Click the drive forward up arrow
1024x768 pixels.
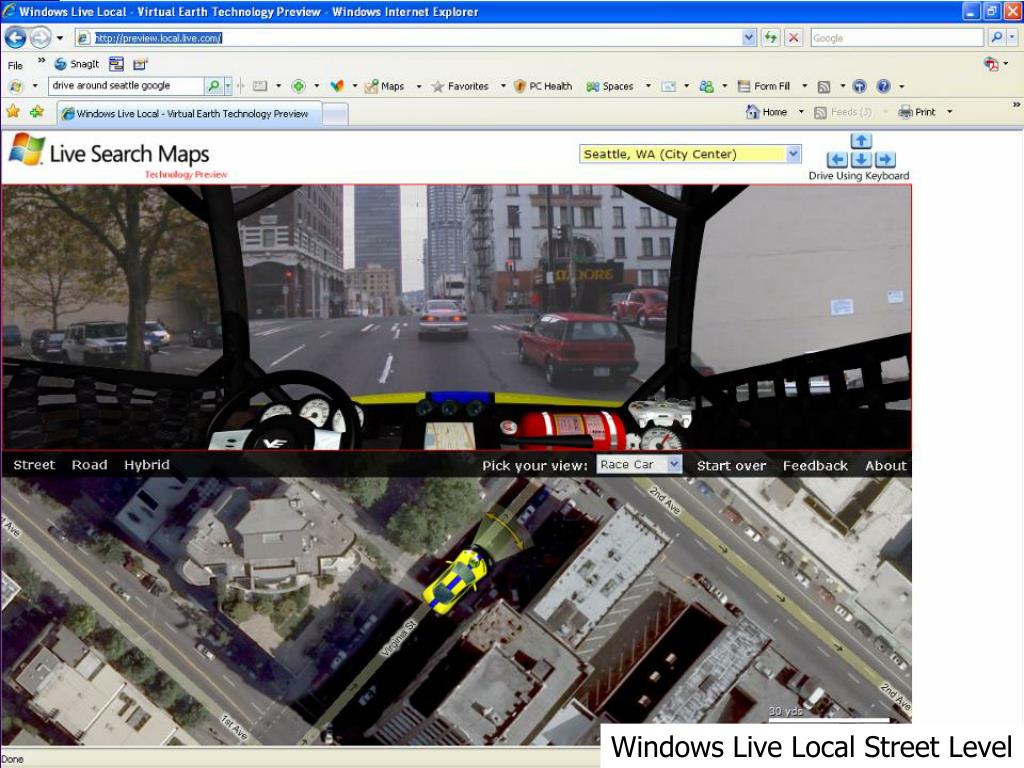(861, 140)
